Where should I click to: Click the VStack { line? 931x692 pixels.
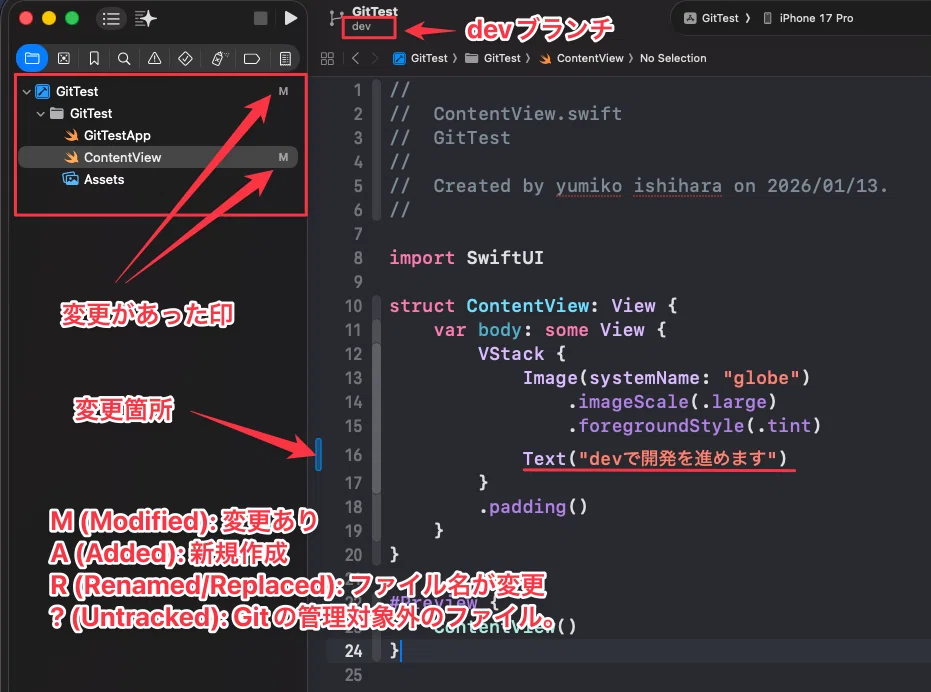(x=522, y=354)
